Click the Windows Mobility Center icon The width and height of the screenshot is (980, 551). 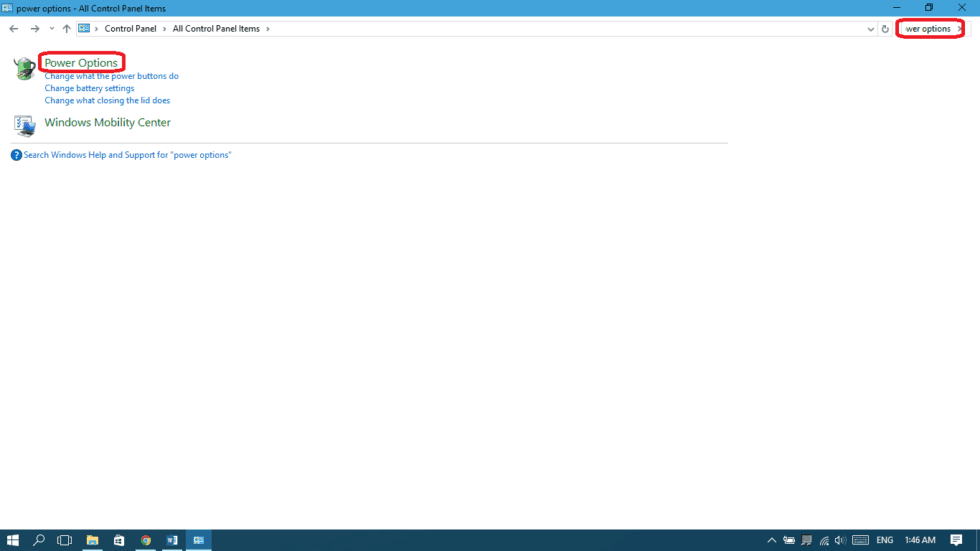pos(24,124)
